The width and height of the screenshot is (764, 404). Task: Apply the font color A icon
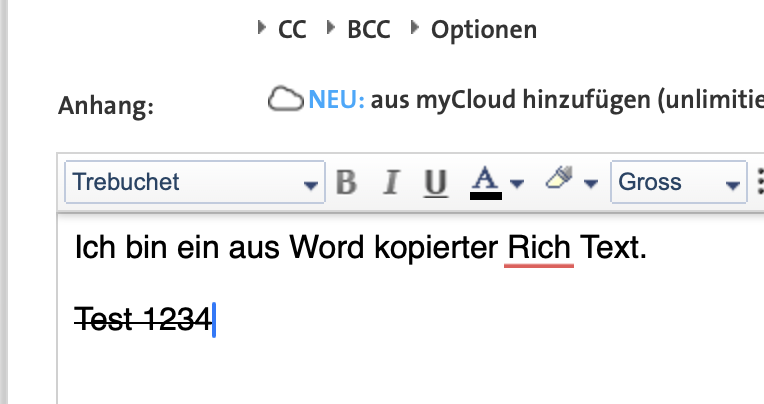tap(485, 180)
